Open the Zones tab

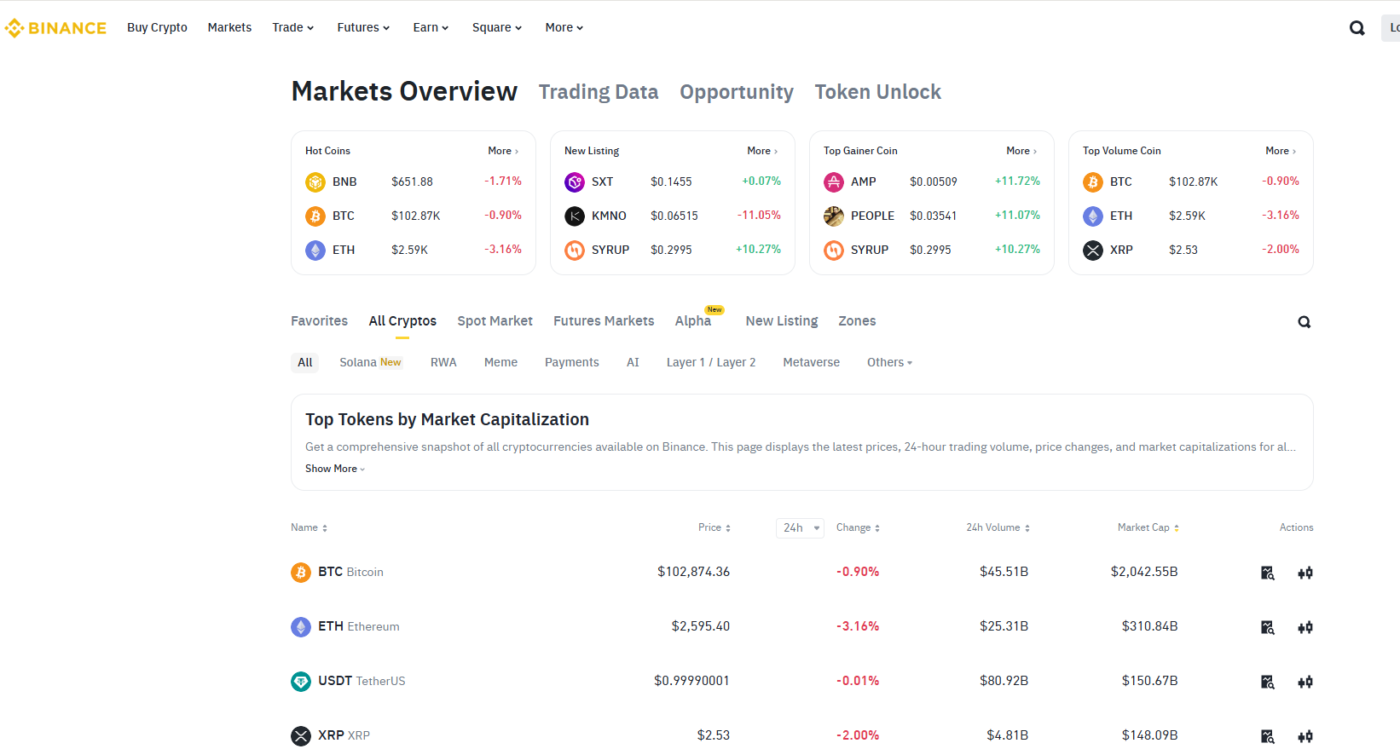[x=857, y=321]
